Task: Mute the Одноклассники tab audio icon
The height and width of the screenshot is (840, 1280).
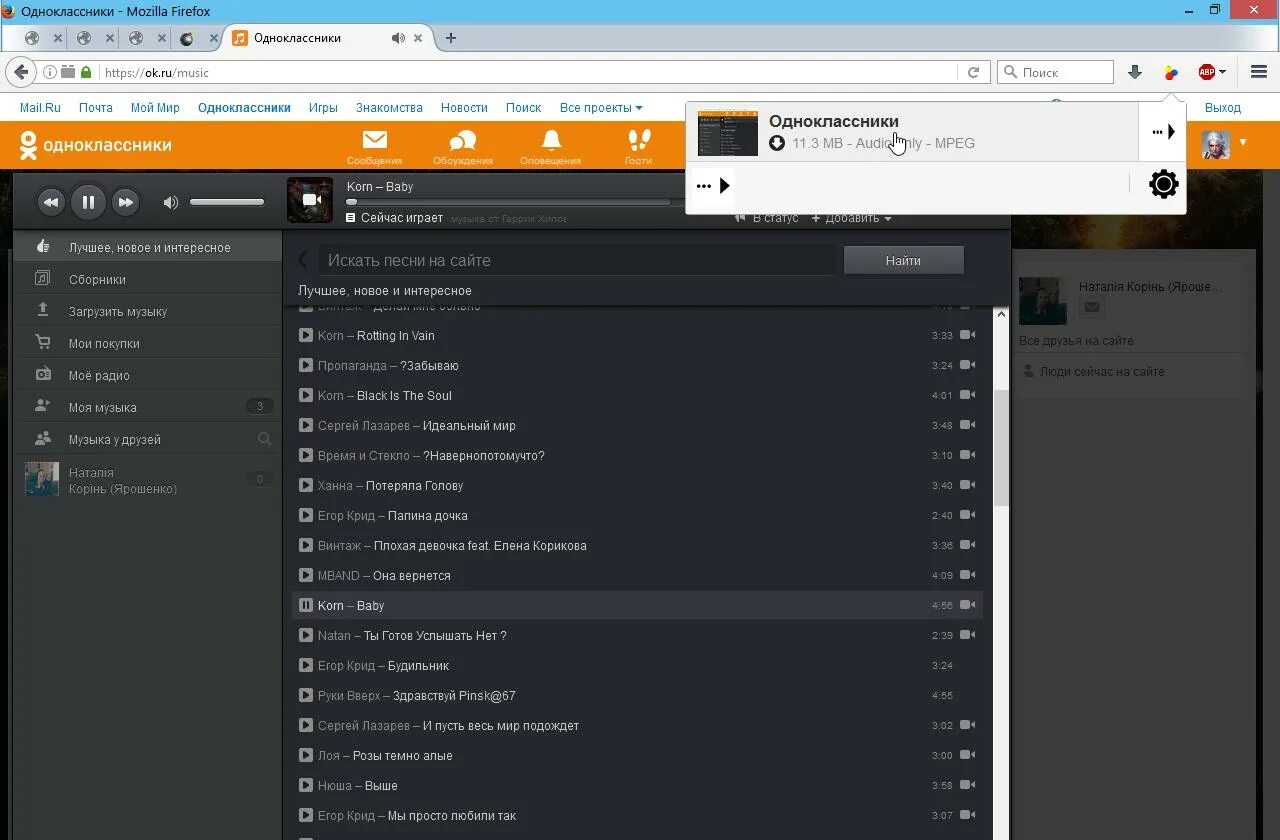Action: coord(398,38)
